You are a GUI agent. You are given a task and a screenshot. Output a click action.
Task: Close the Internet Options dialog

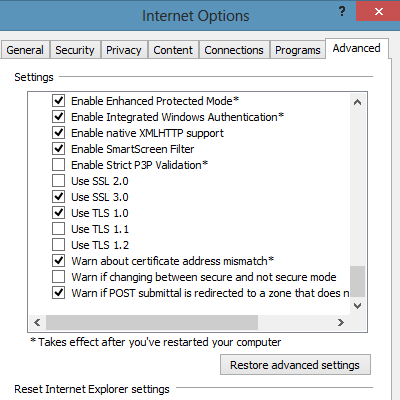click(x=378, y=11)
